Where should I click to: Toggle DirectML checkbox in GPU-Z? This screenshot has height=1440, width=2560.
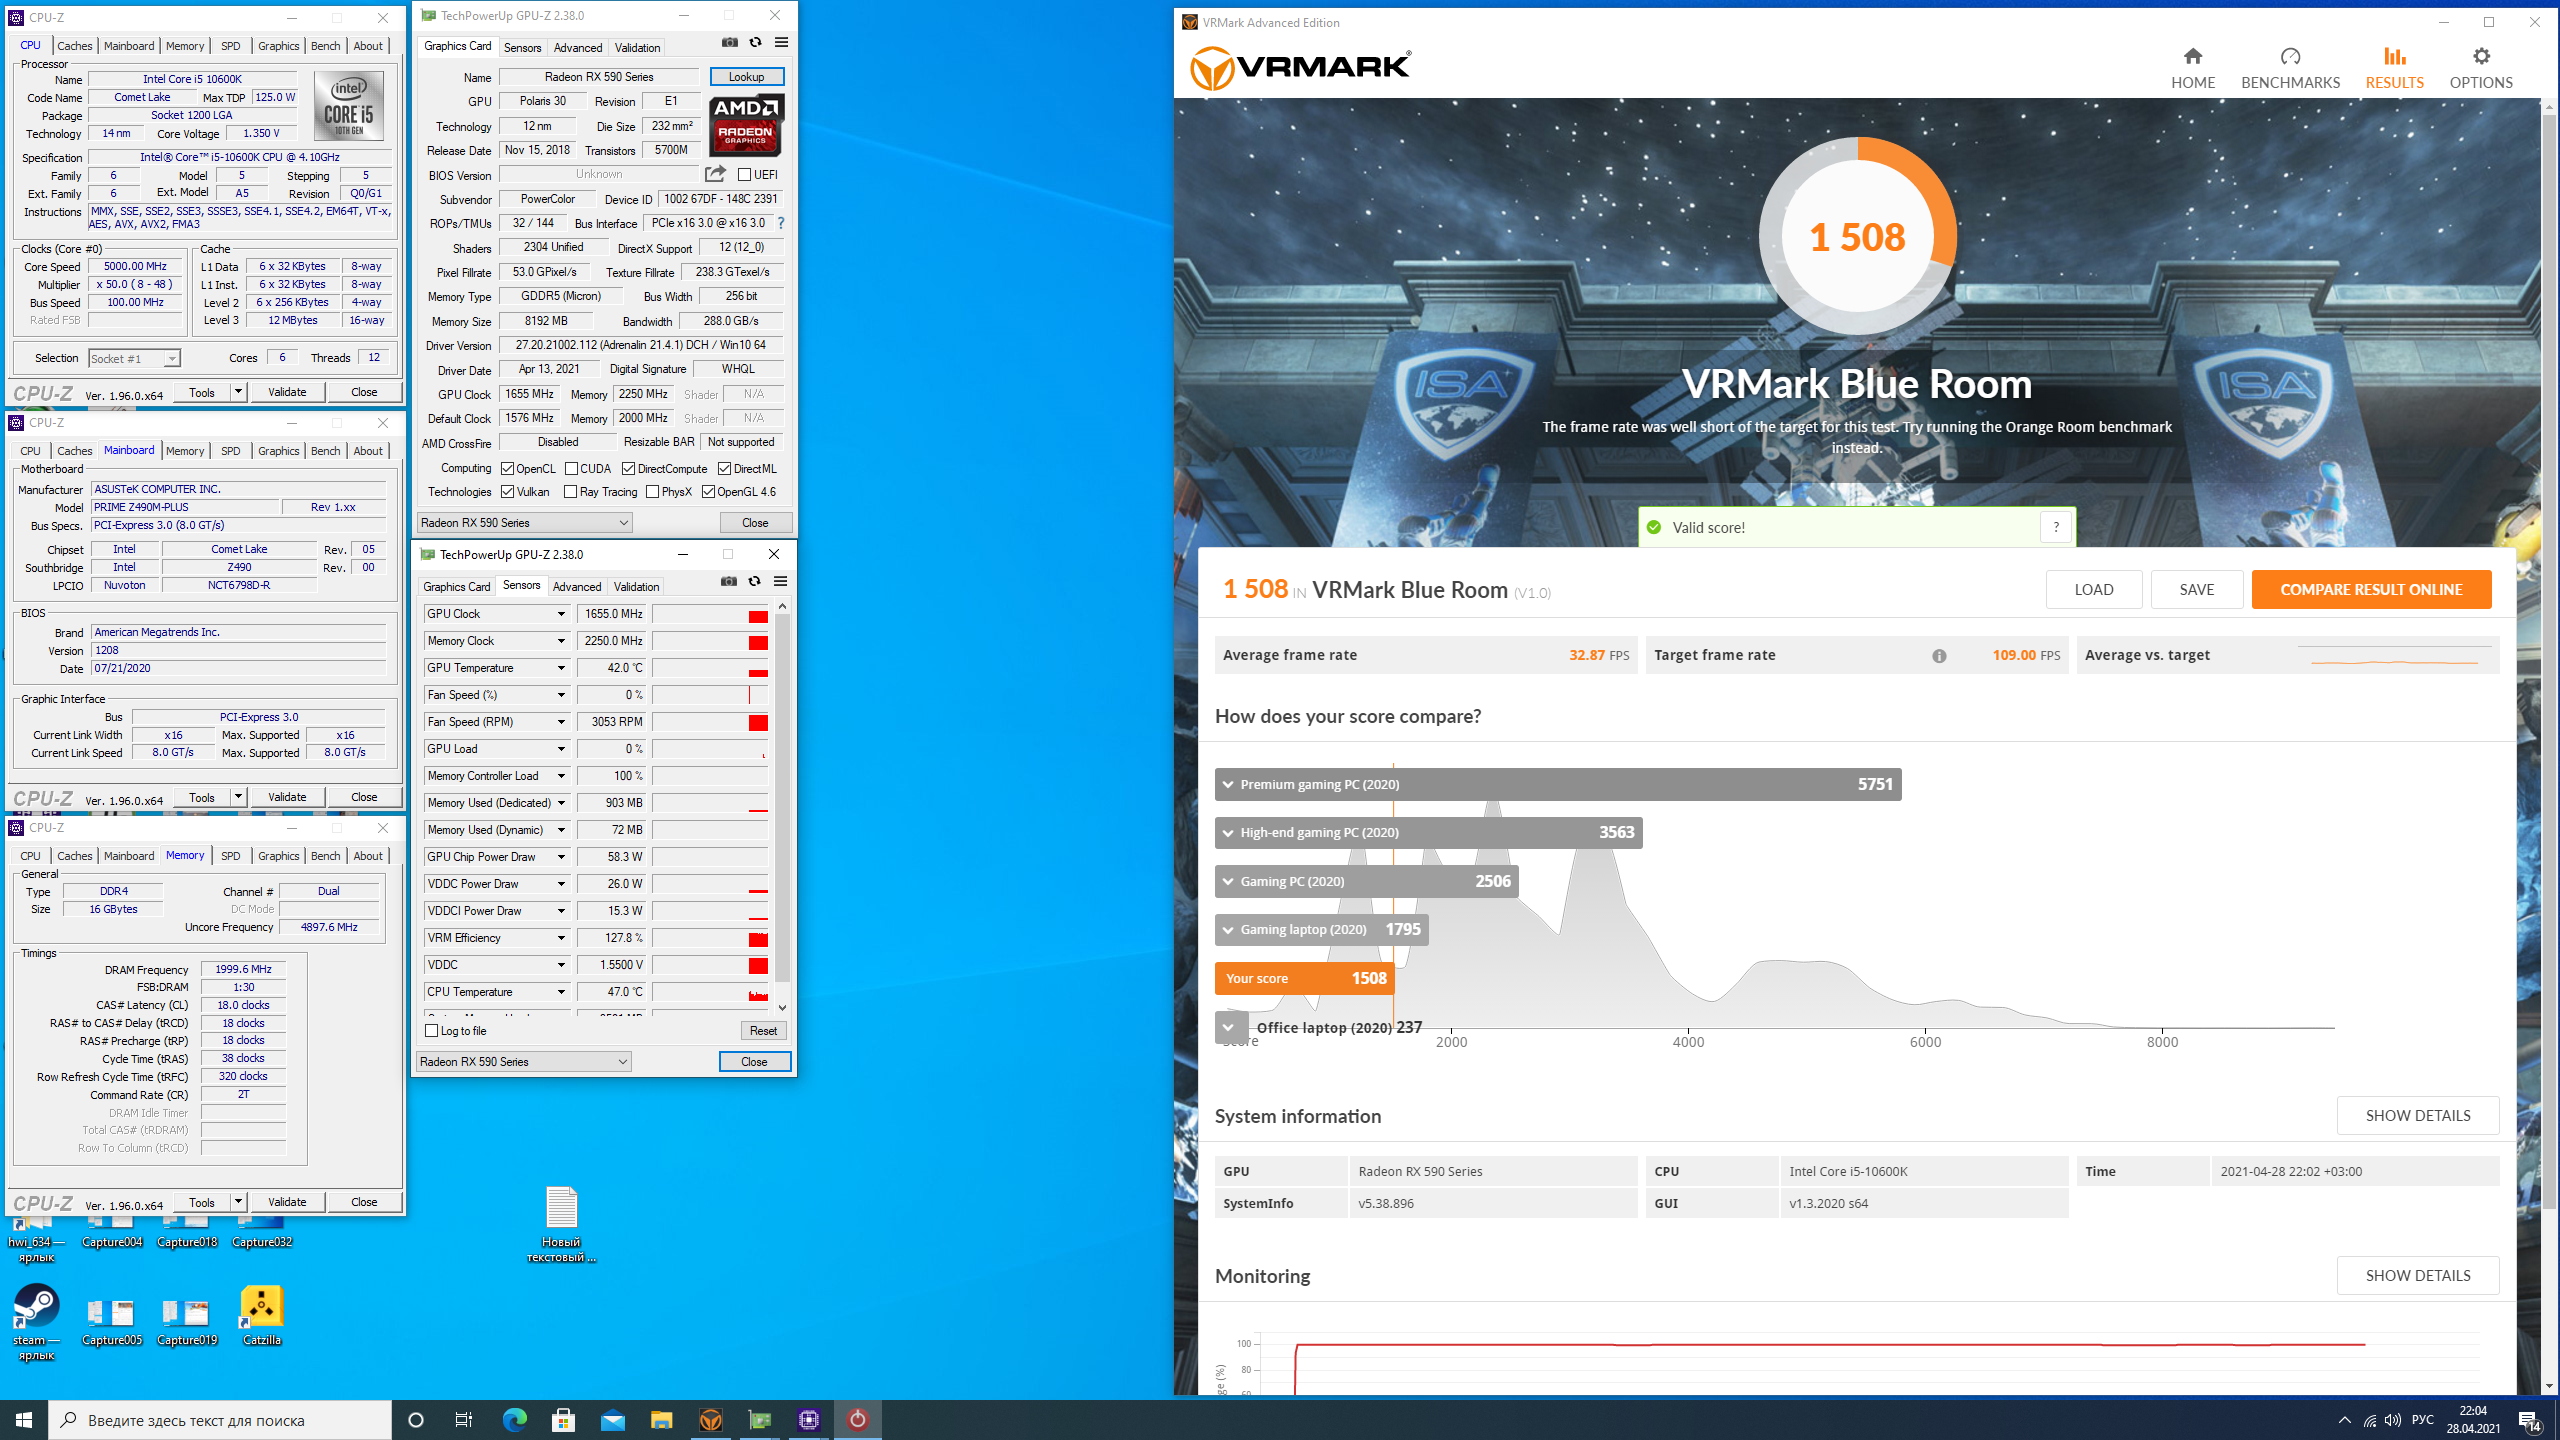point(724,469)
